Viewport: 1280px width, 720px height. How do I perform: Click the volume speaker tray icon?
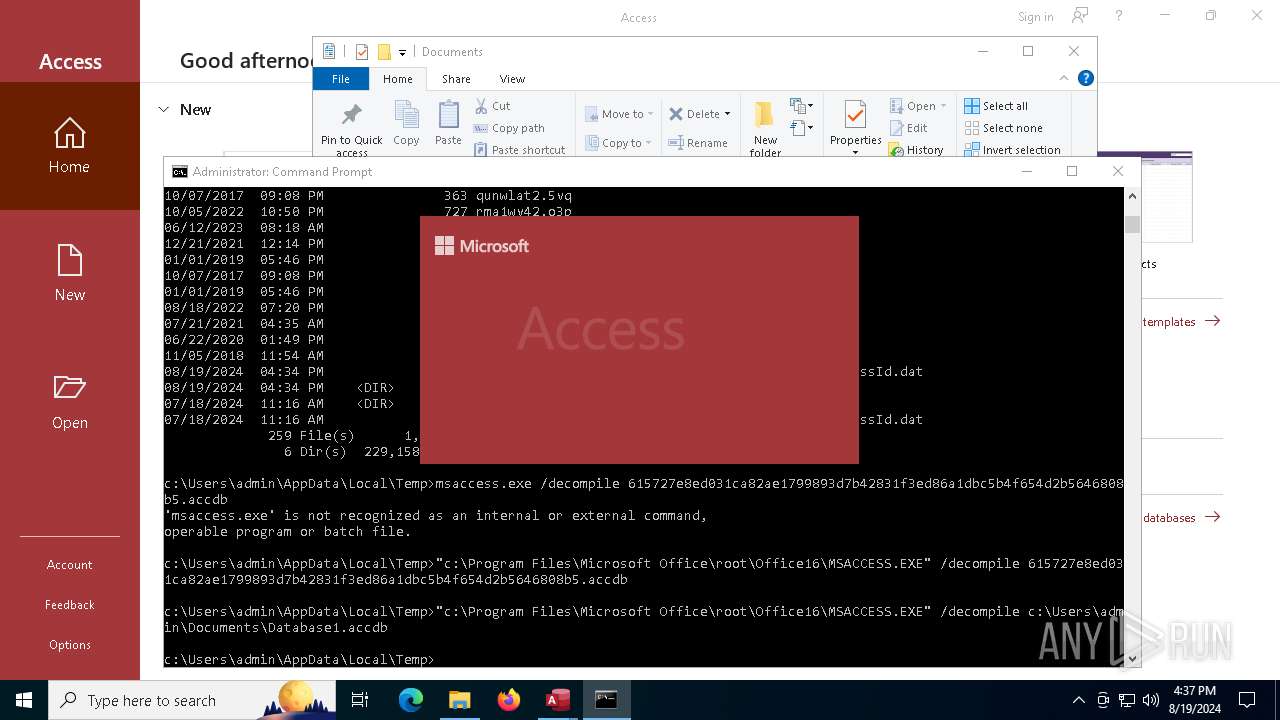1151,700
